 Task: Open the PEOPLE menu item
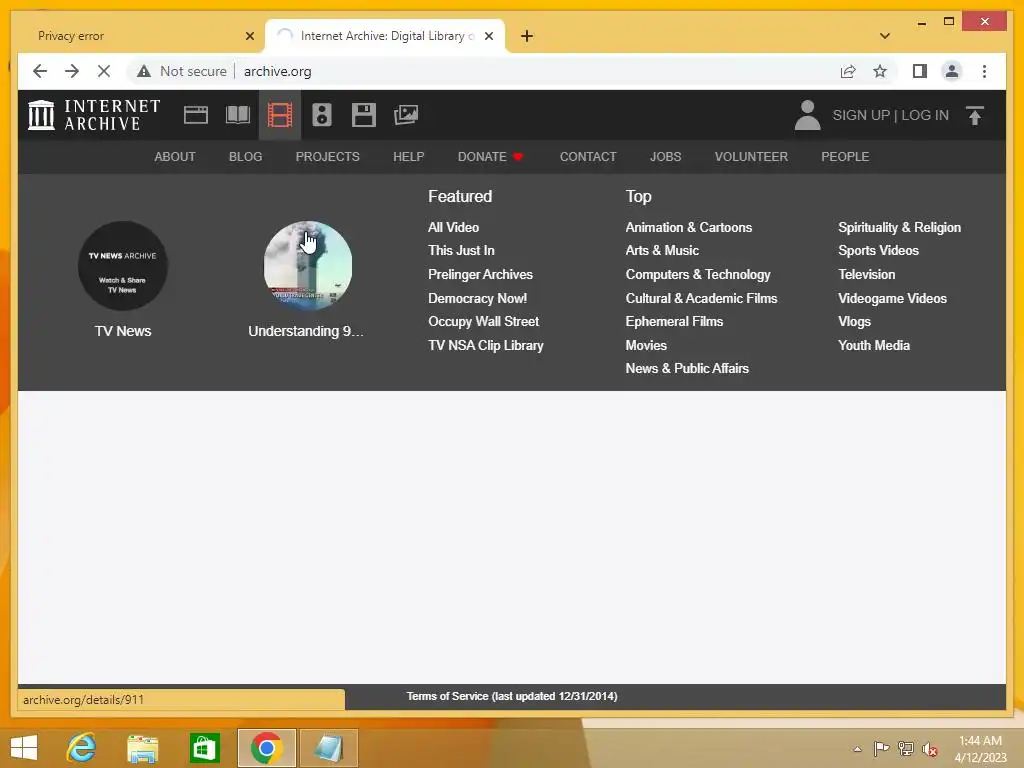(x=845, y=157)
